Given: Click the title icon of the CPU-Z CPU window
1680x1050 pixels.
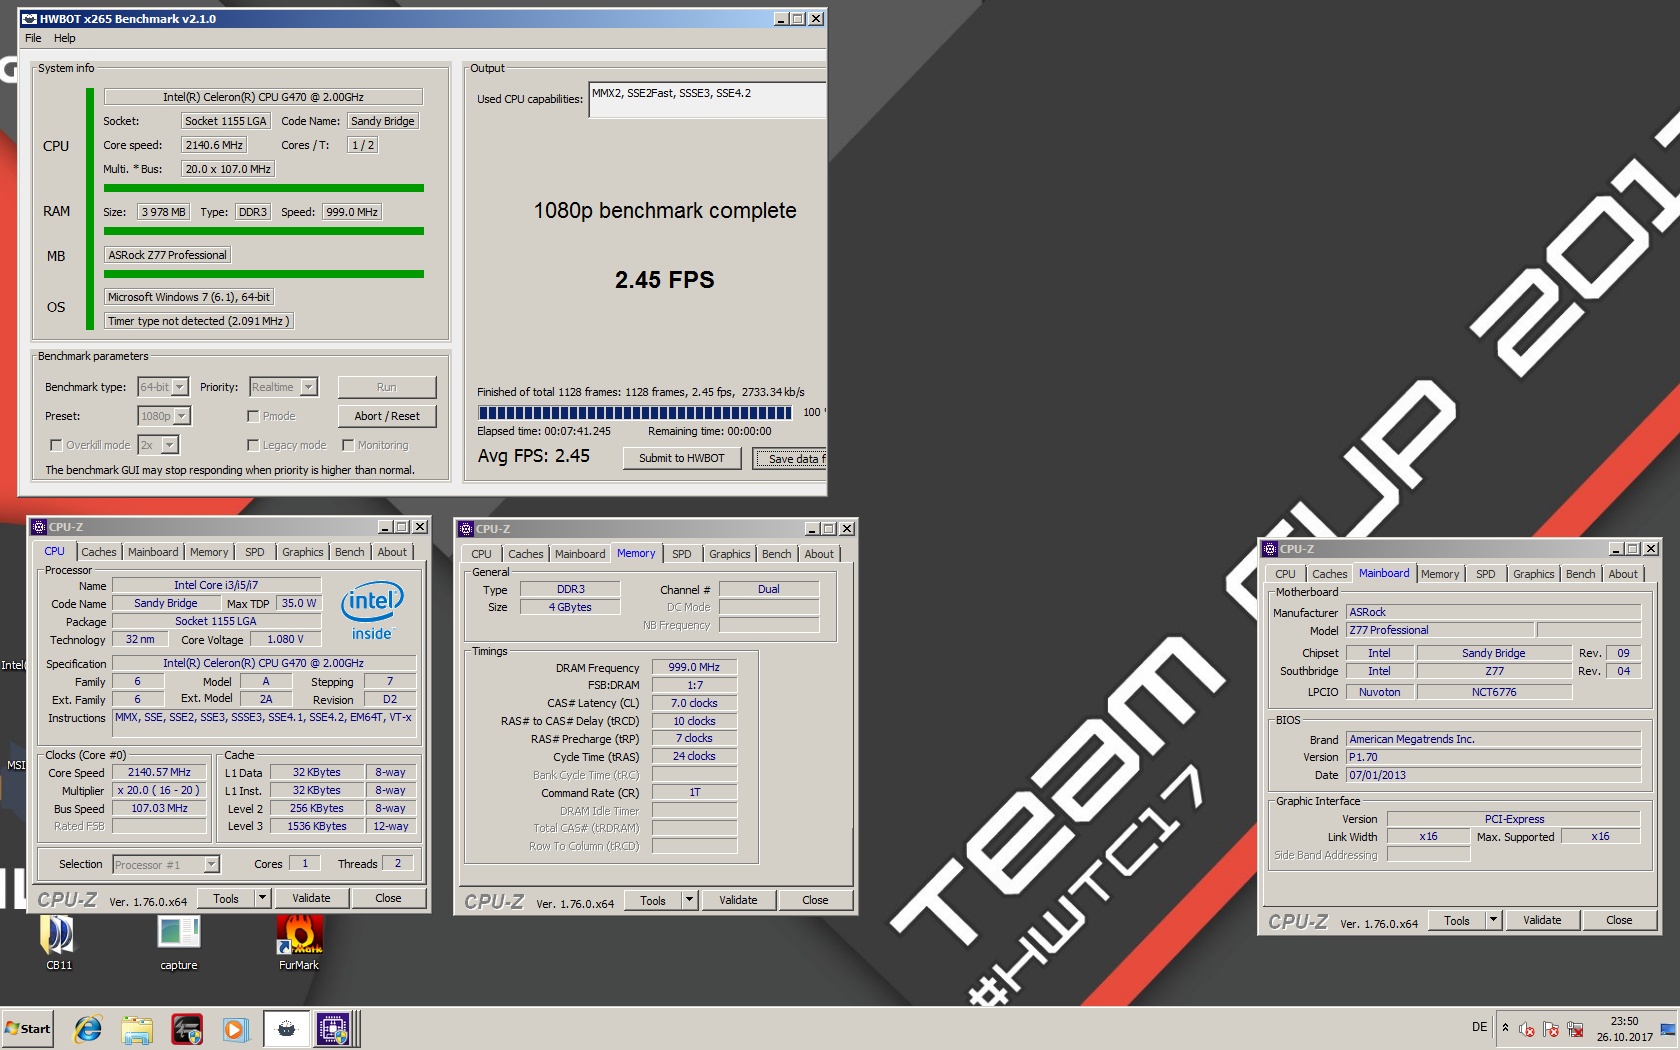Looking at the screenshot, I should coord(38,527).
